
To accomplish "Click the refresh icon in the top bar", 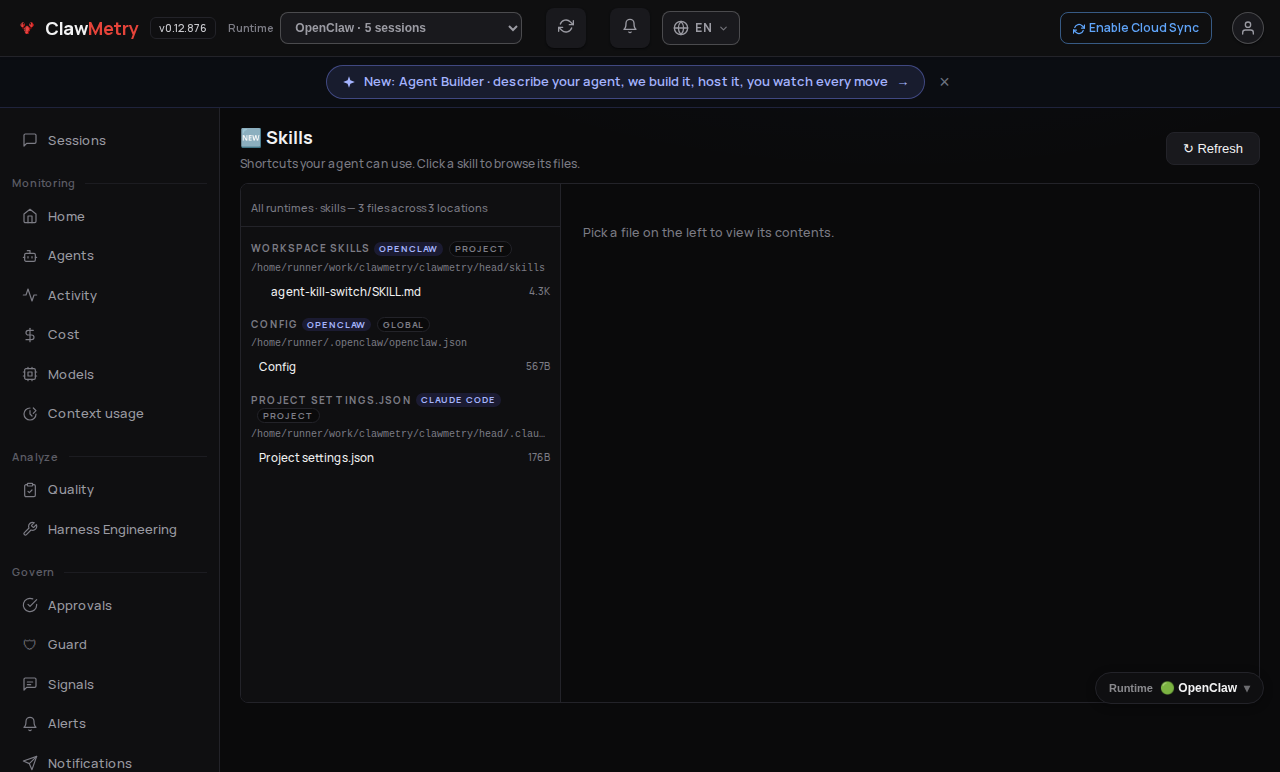I will point(566,27).
